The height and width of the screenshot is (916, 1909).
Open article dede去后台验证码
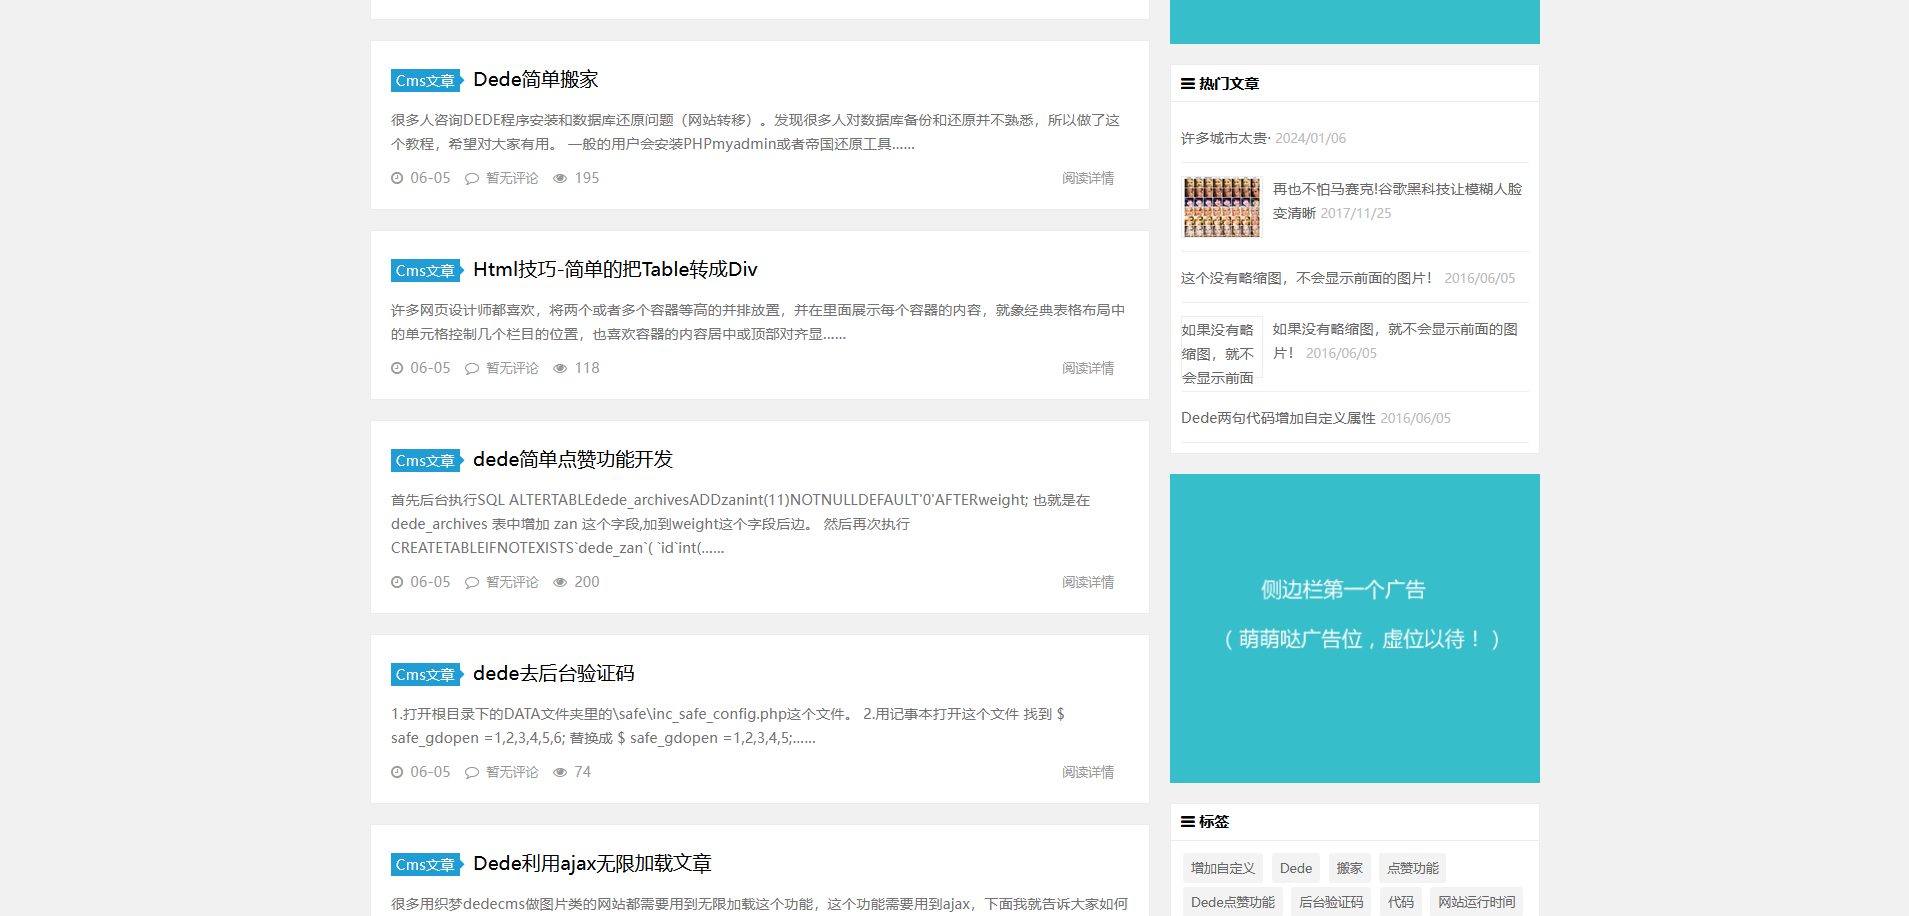tap(553, 673)
